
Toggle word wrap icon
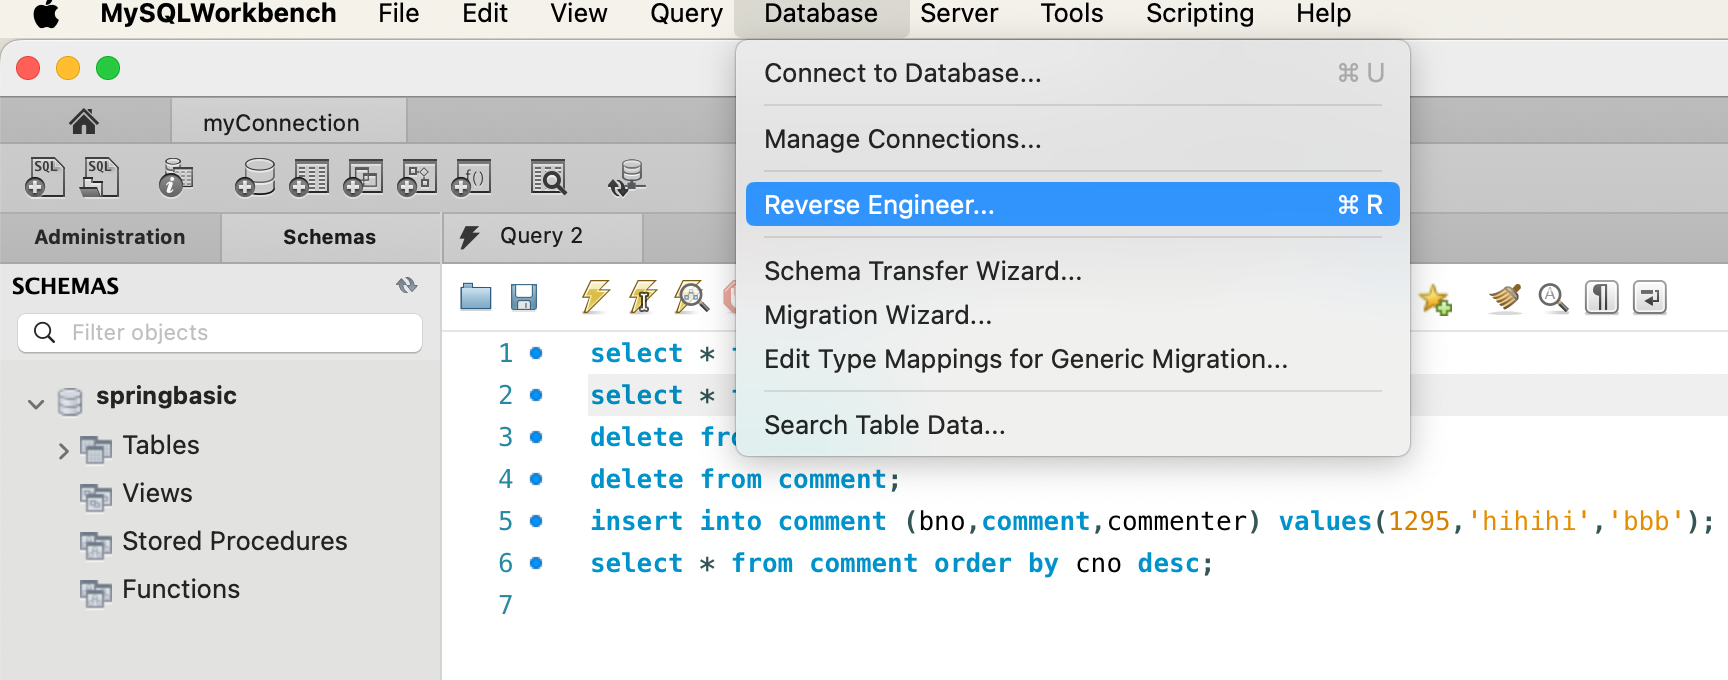1650,298
